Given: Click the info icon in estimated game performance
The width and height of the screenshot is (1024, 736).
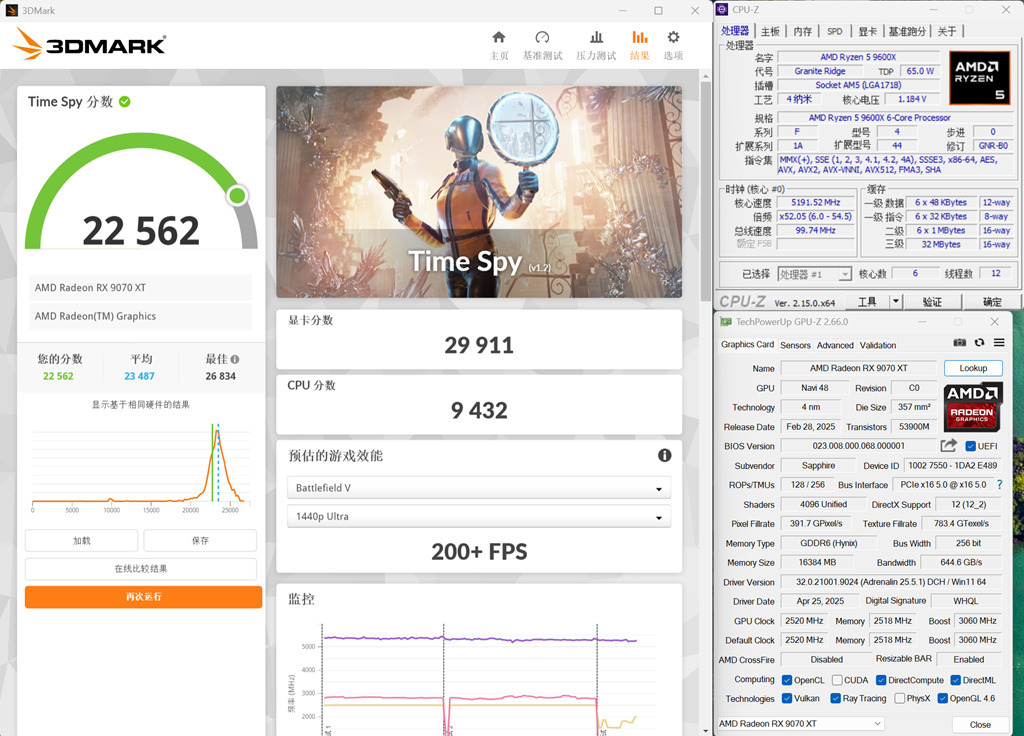Looking at the screenshot, I should point(664,455).
